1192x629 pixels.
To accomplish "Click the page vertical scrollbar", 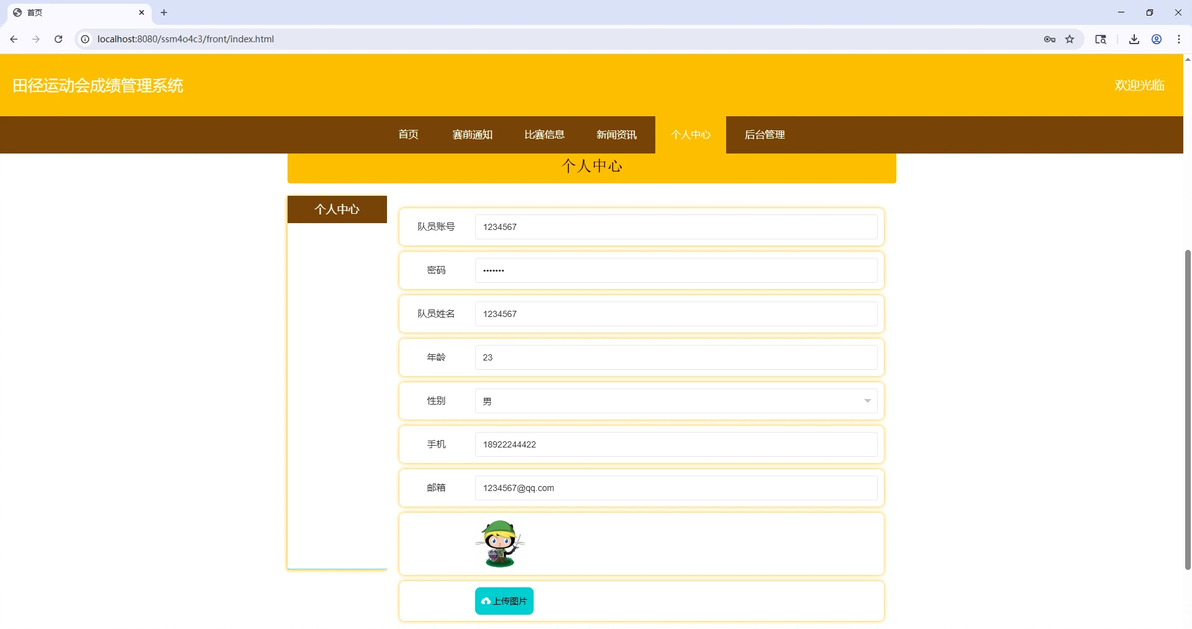I will click(x=1187, y=409).
